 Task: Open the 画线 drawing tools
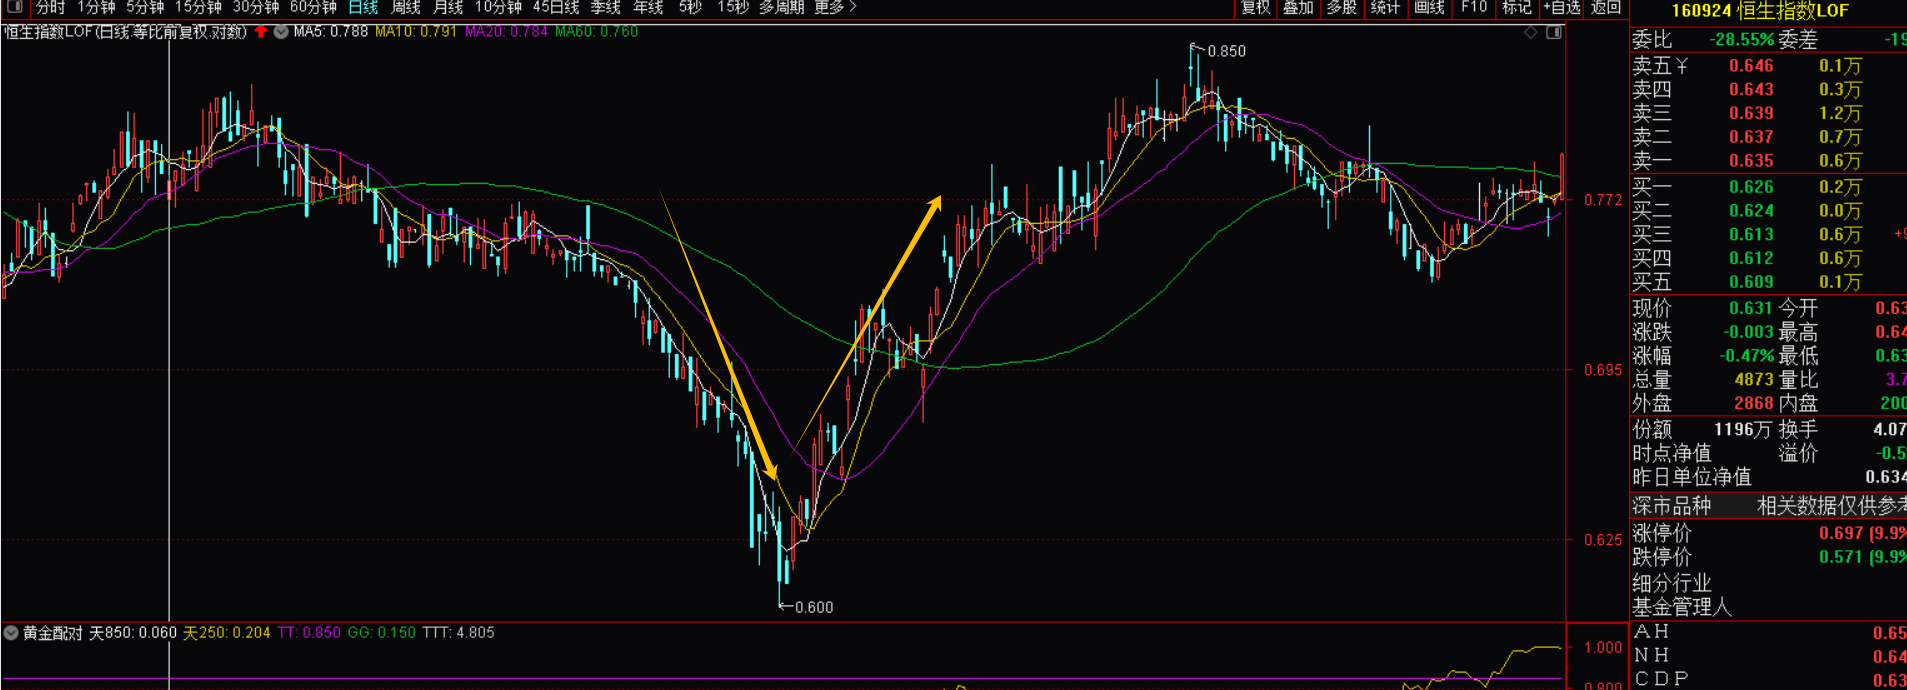click(1429, 8)
